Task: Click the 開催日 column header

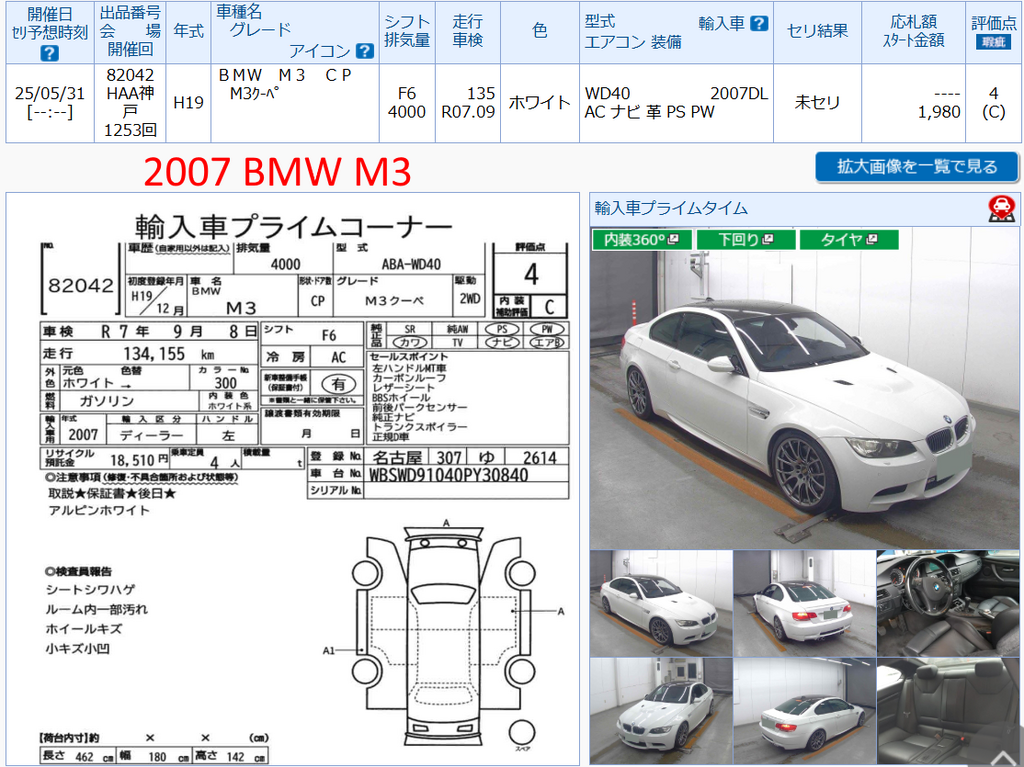Action: pyautogui.click(x=50, y=14)
